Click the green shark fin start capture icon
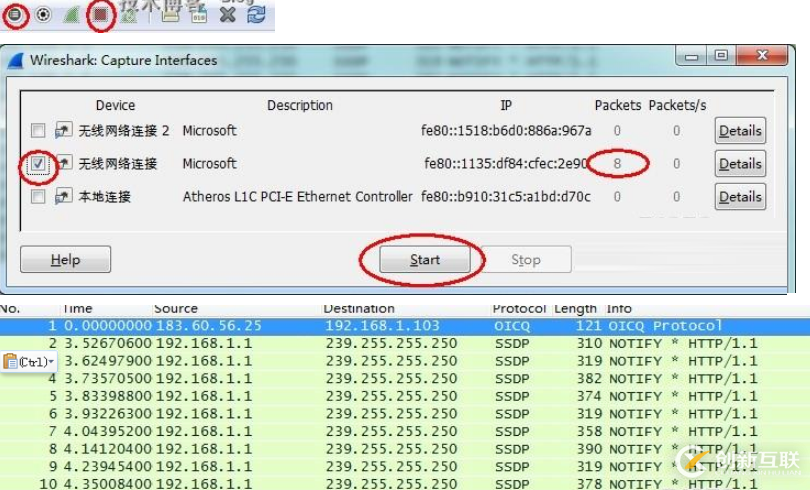810x490 pixels. 71,14
